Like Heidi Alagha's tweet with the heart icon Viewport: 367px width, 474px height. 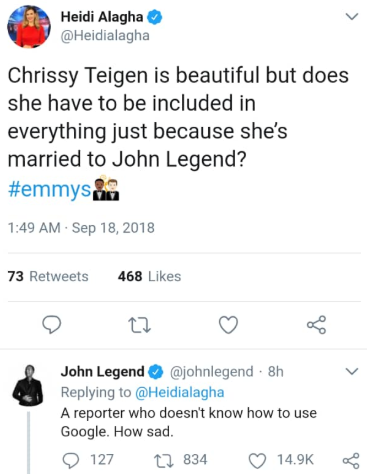coord(228,325)
